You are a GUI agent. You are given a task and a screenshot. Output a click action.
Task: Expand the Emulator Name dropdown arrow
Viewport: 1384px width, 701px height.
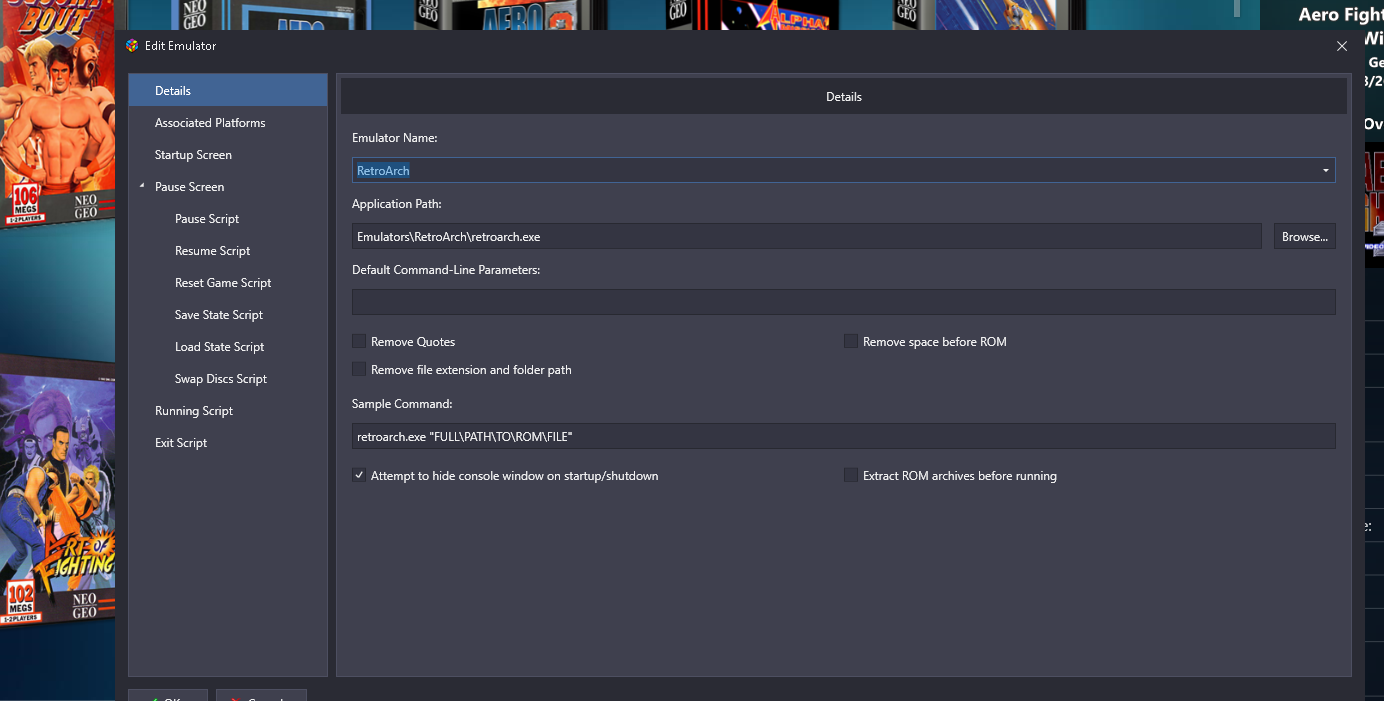click(1326, 170)
